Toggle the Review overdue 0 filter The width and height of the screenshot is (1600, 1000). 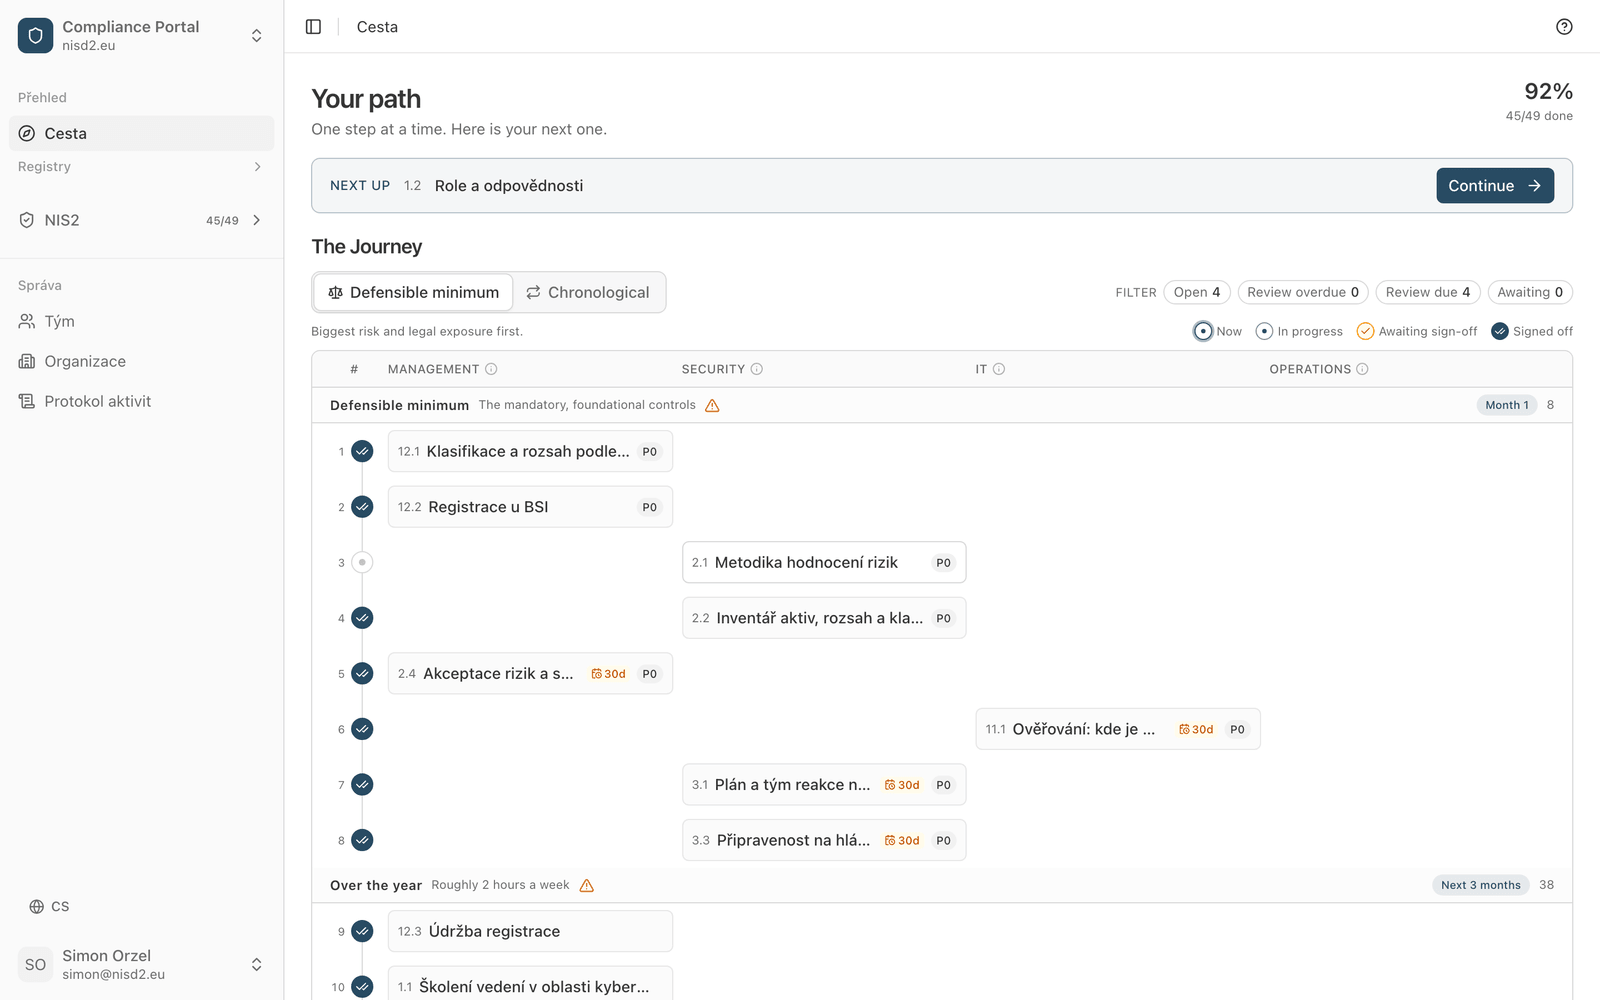(1303, 292)
